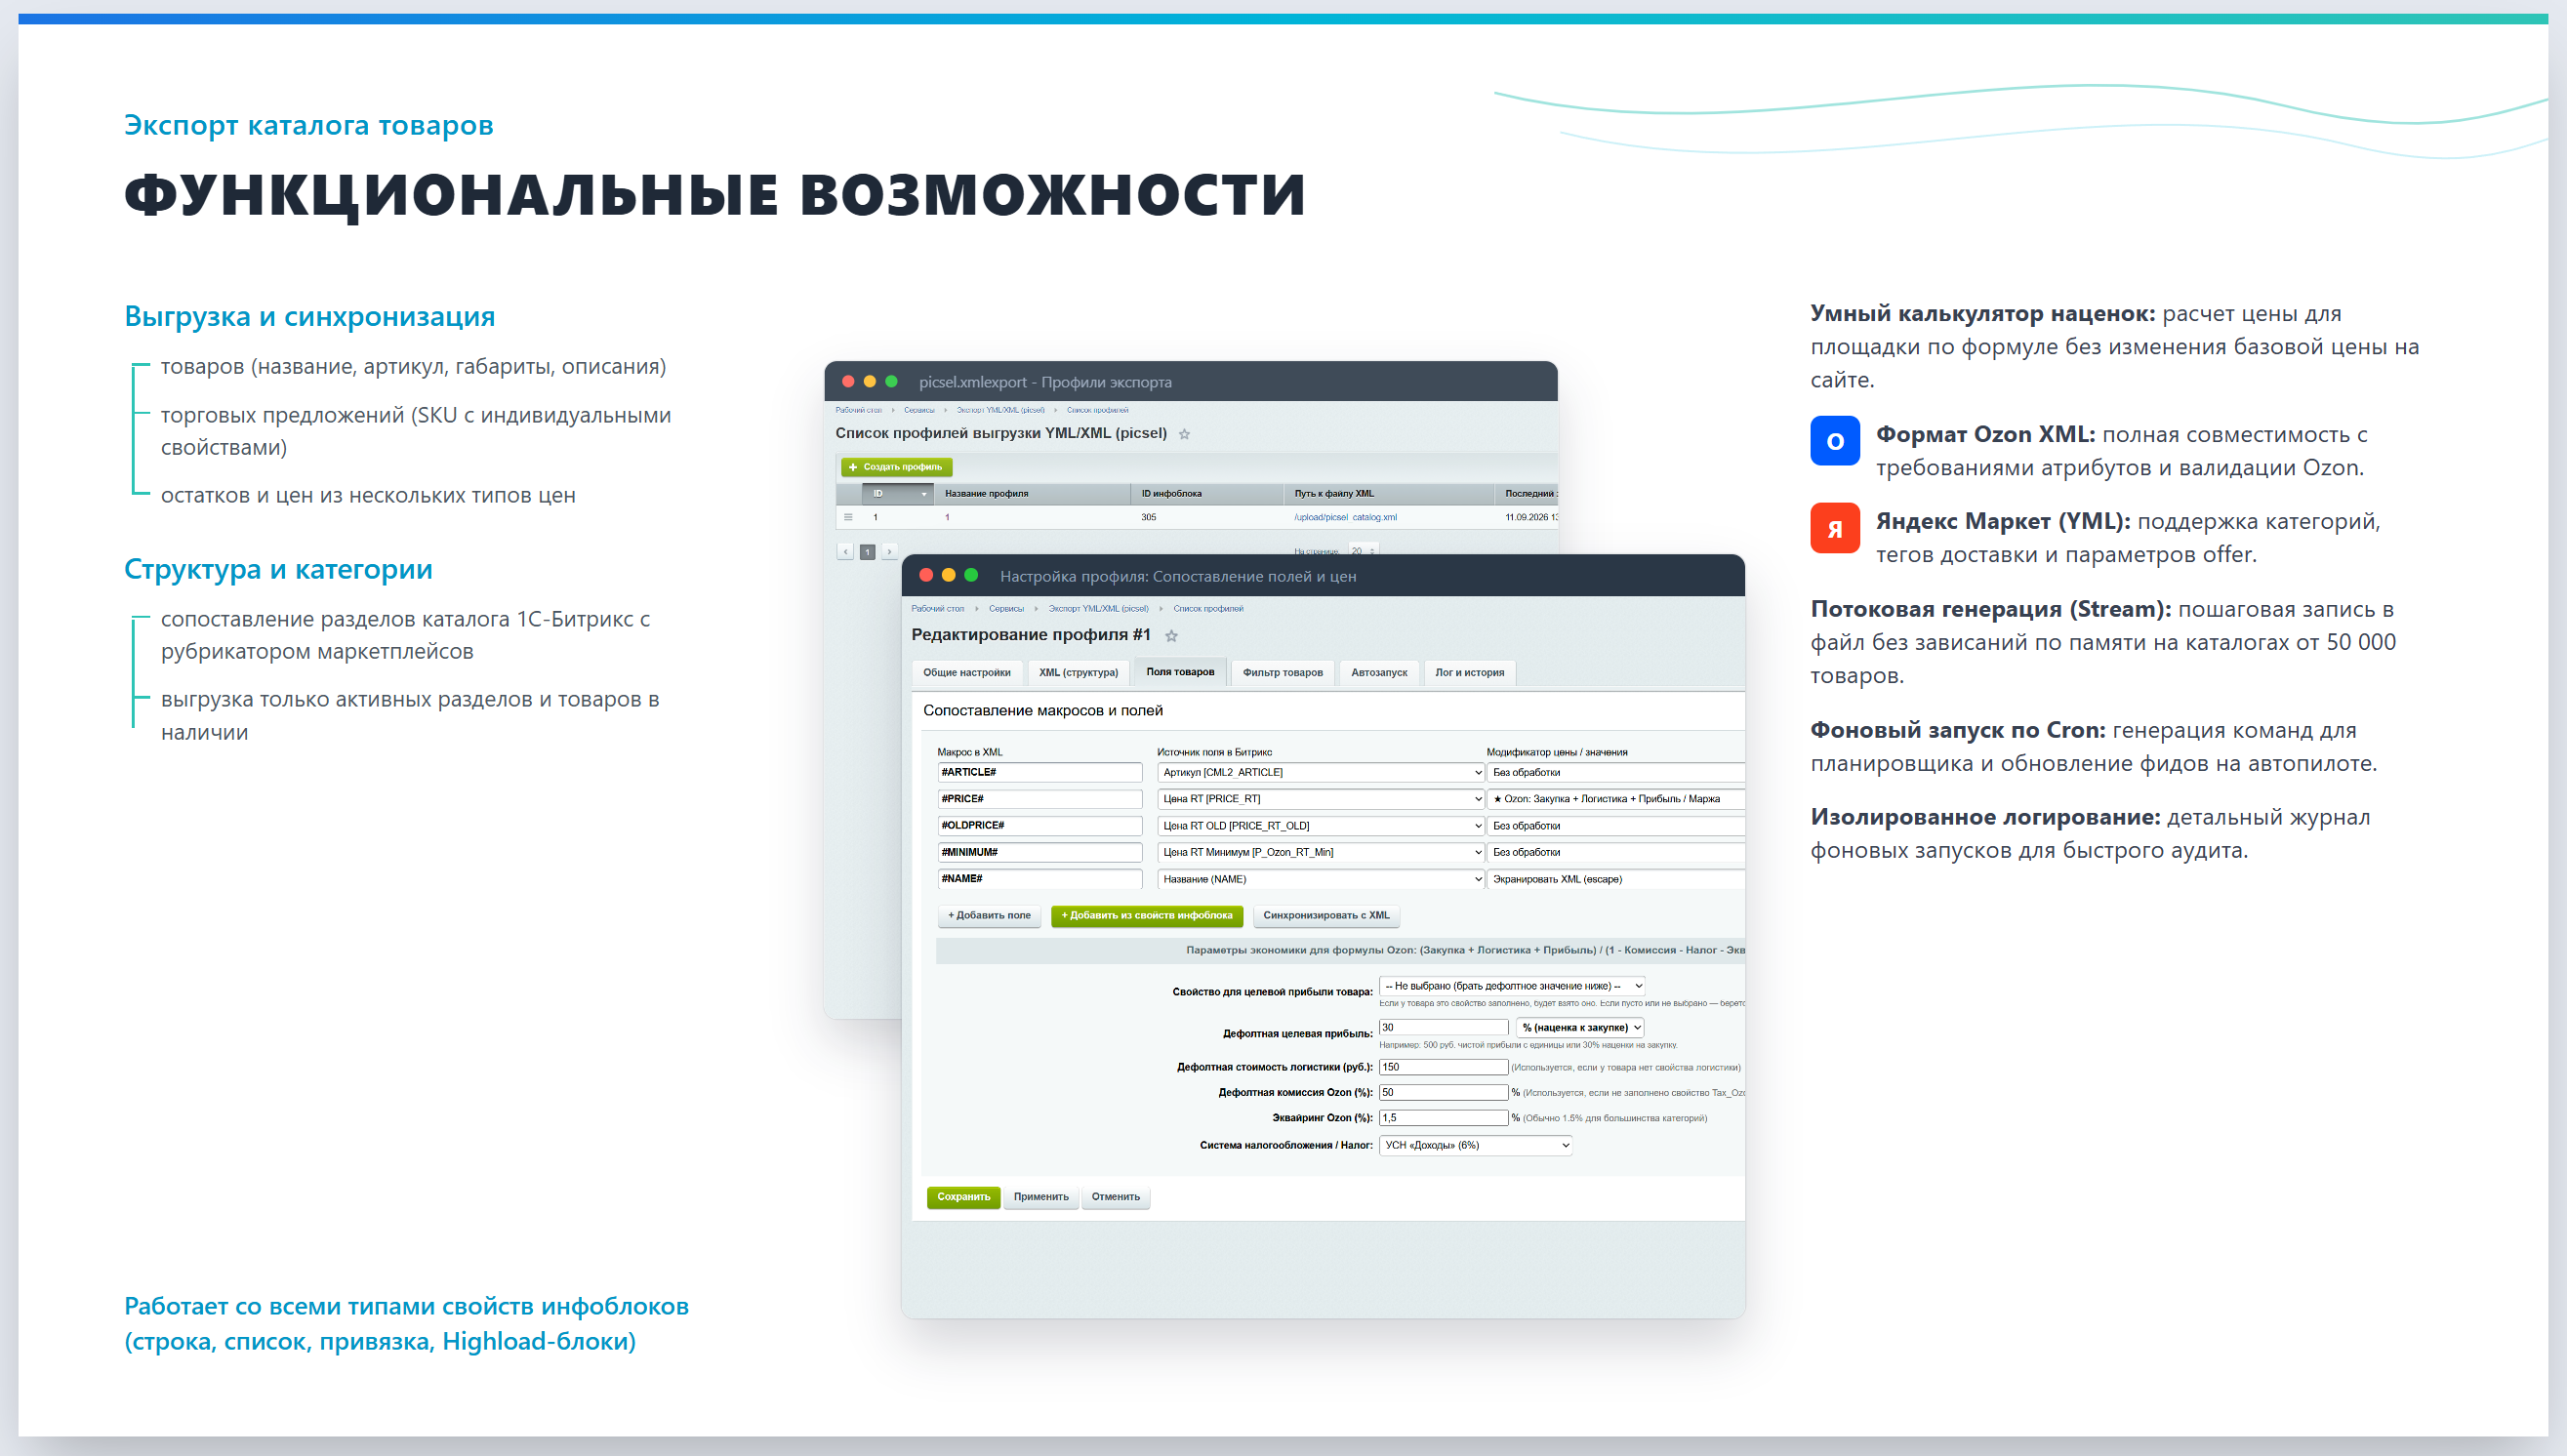2567x1456 pixels.
Task: Sort profile list by ID column
Action: pyautogui.click(x=897, y=494)
